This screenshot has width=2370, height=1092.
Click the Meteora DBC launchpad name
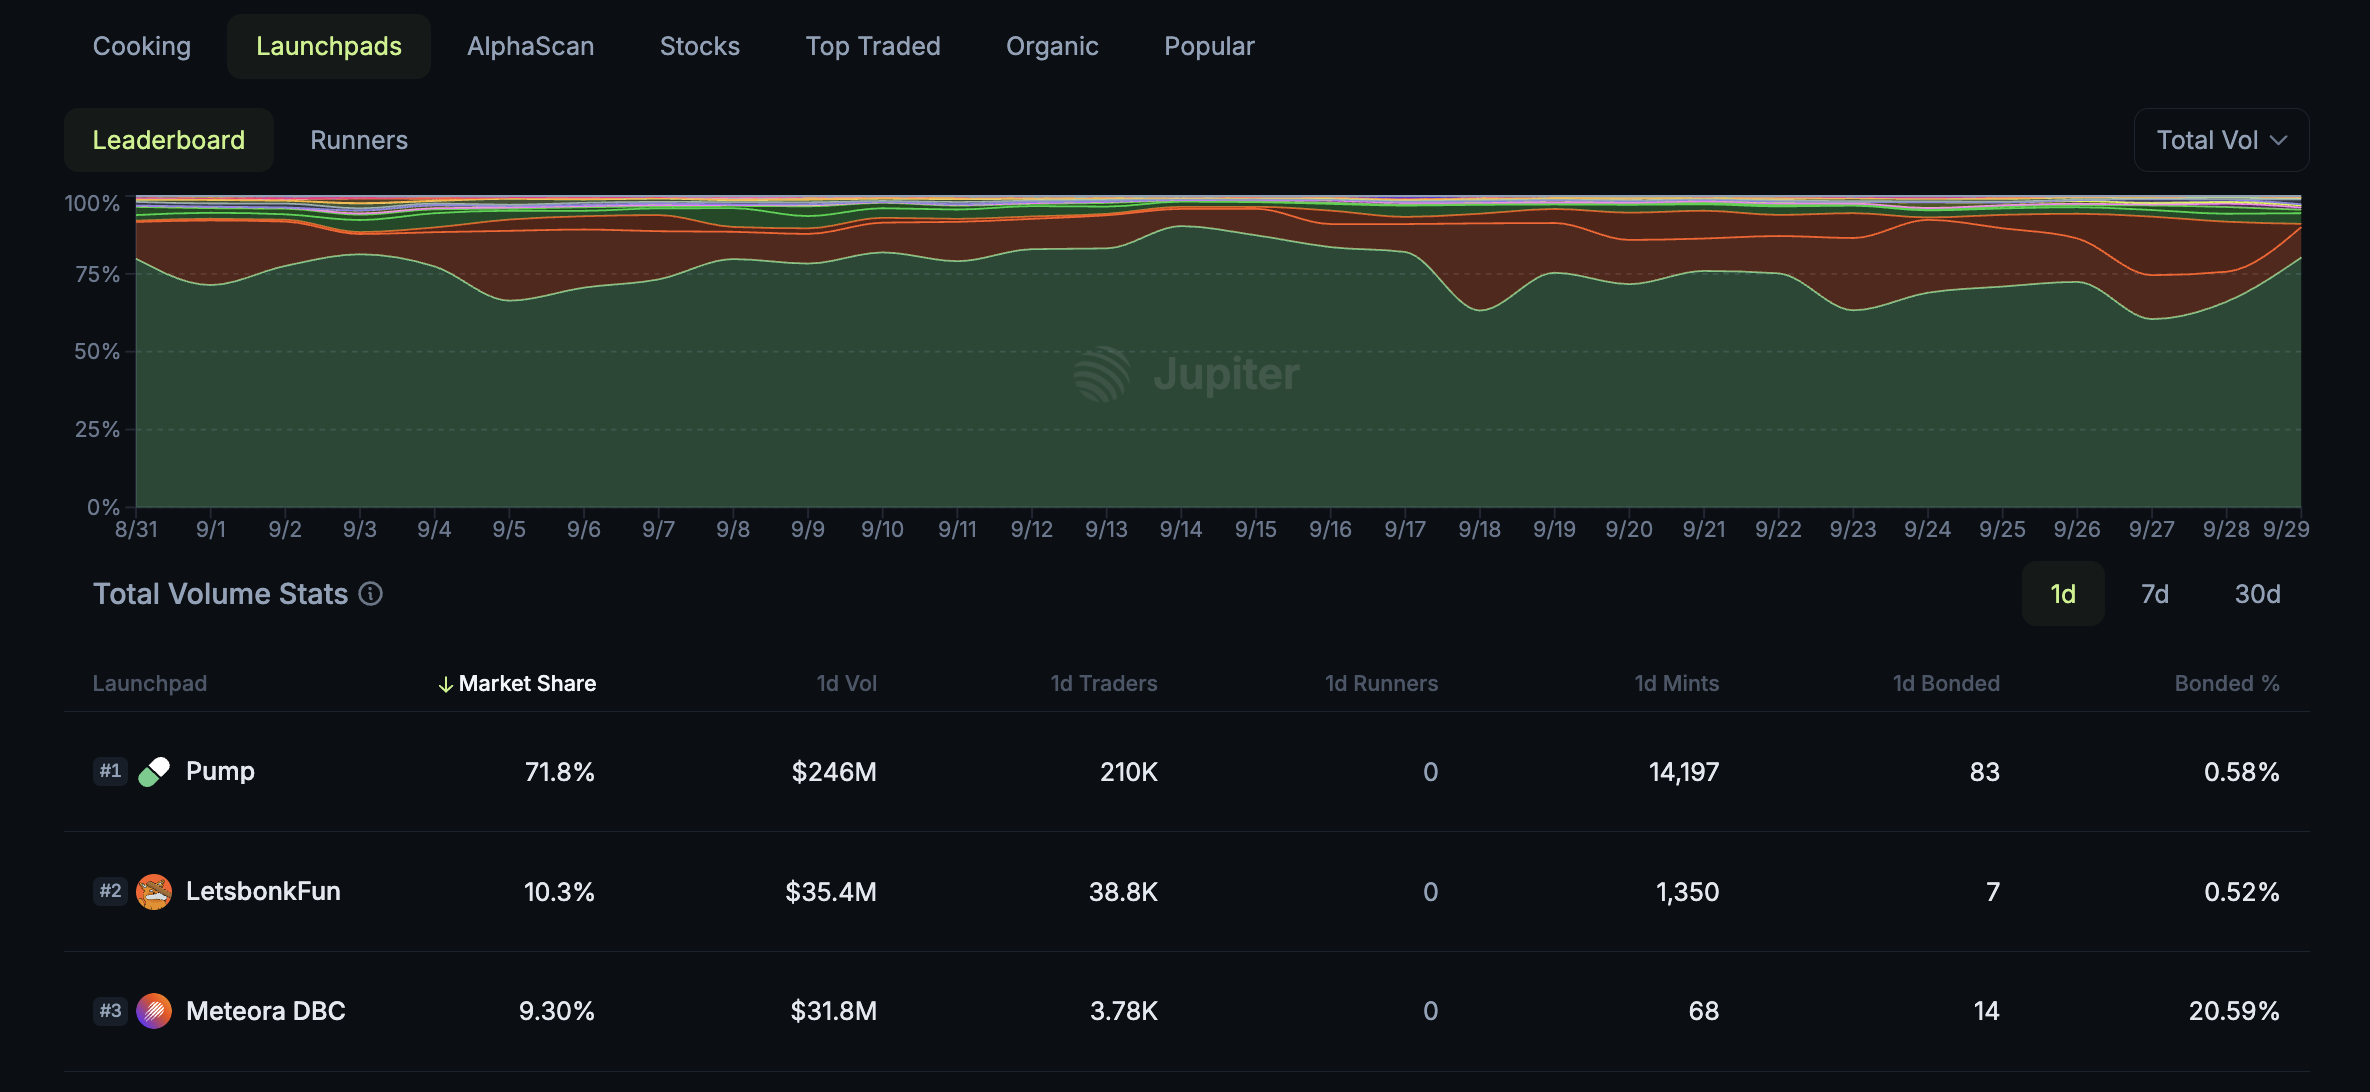coord(266,1011)
